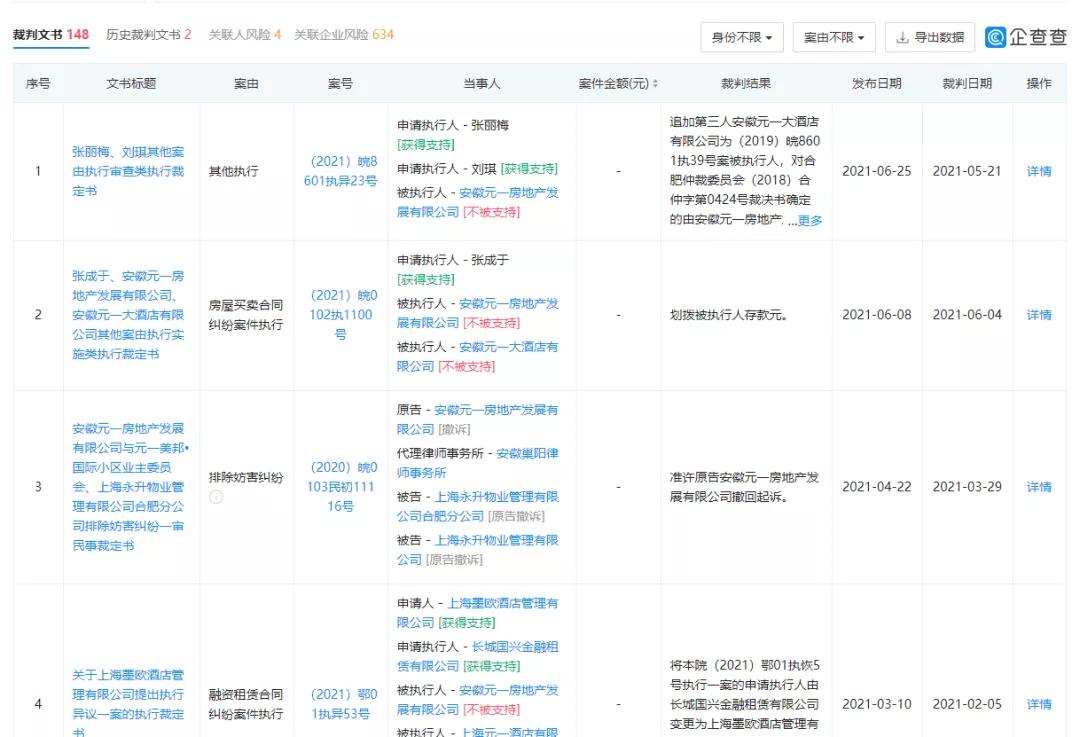
Task: Click the caret arrow on 案由不限 filter
Action: pos(861,37)
